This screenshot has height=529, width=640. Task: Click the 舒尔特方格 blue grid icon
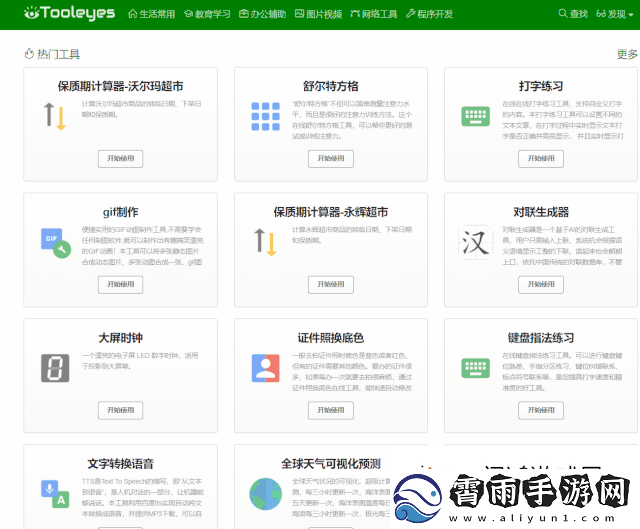(266, 116)
